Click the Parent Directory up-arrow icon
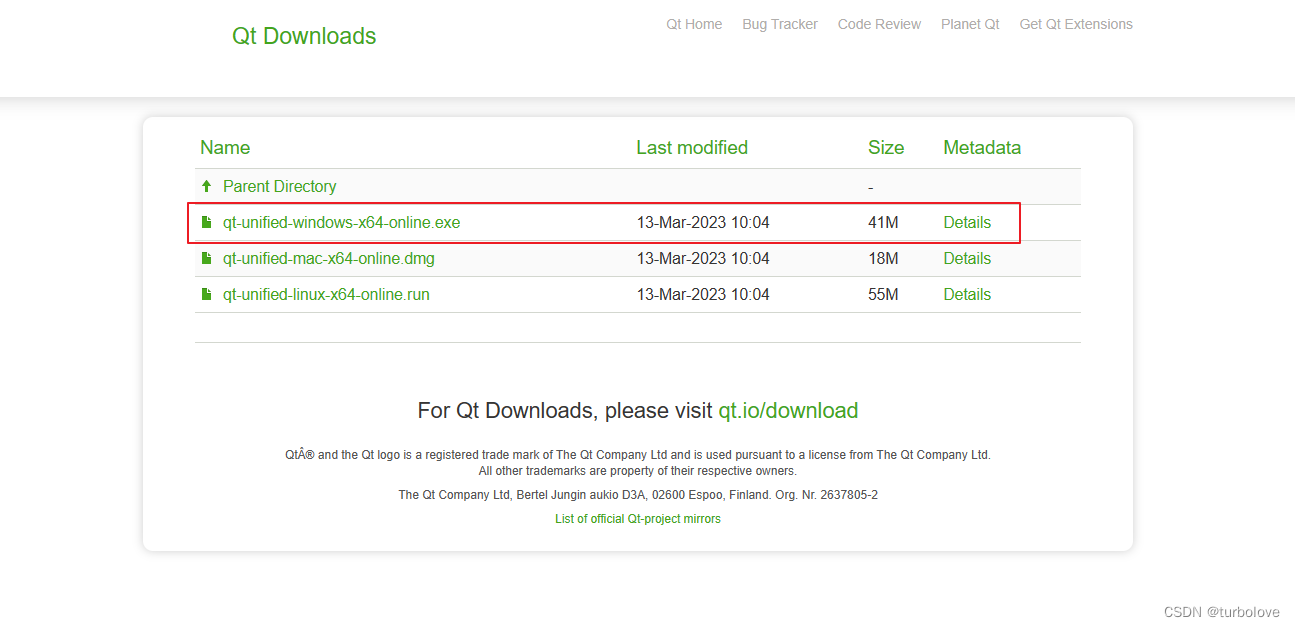Screen dimensions: 1295x627 [x=206, y=186]
